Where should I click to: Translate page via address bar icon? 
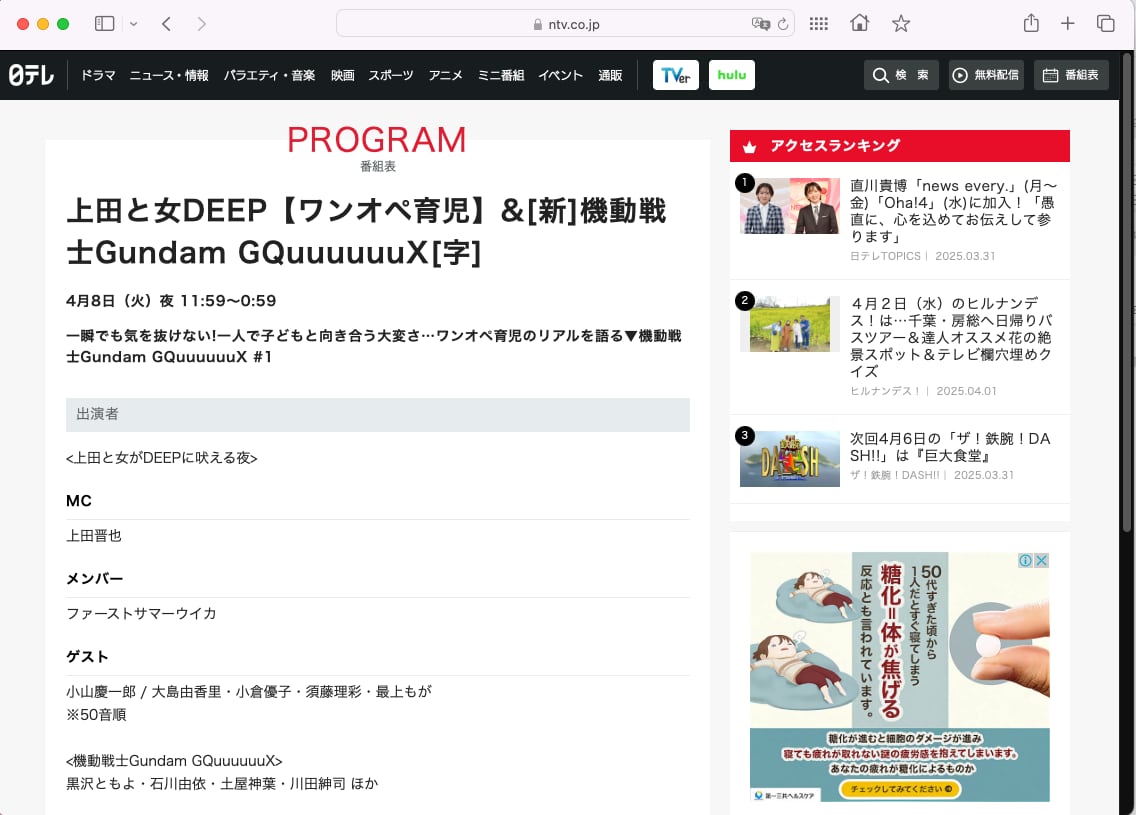(761, 24)
